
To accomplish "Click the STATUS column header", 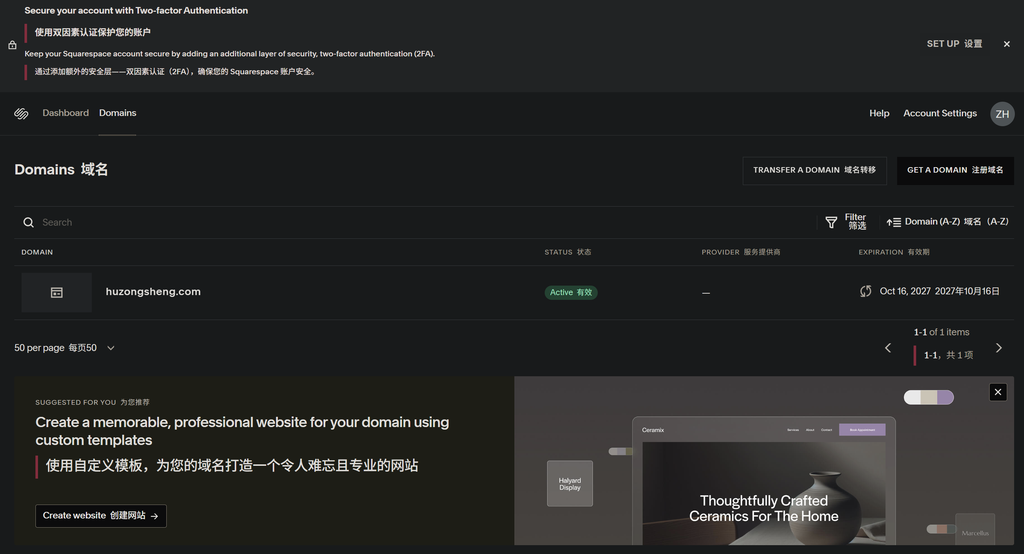I will coord(568,252).
